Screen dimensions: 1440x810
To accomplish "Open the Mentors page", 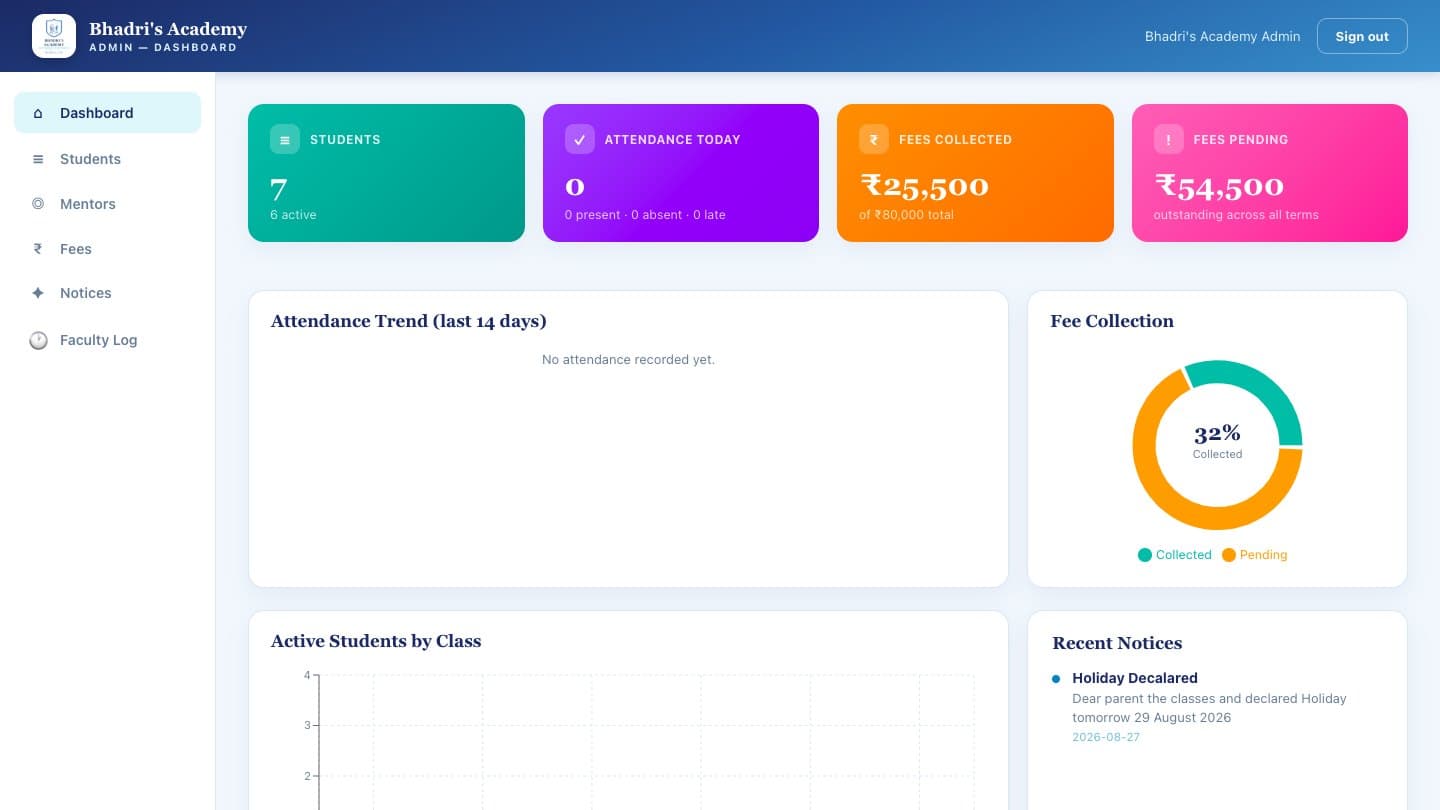I will (x=107, y=204).
